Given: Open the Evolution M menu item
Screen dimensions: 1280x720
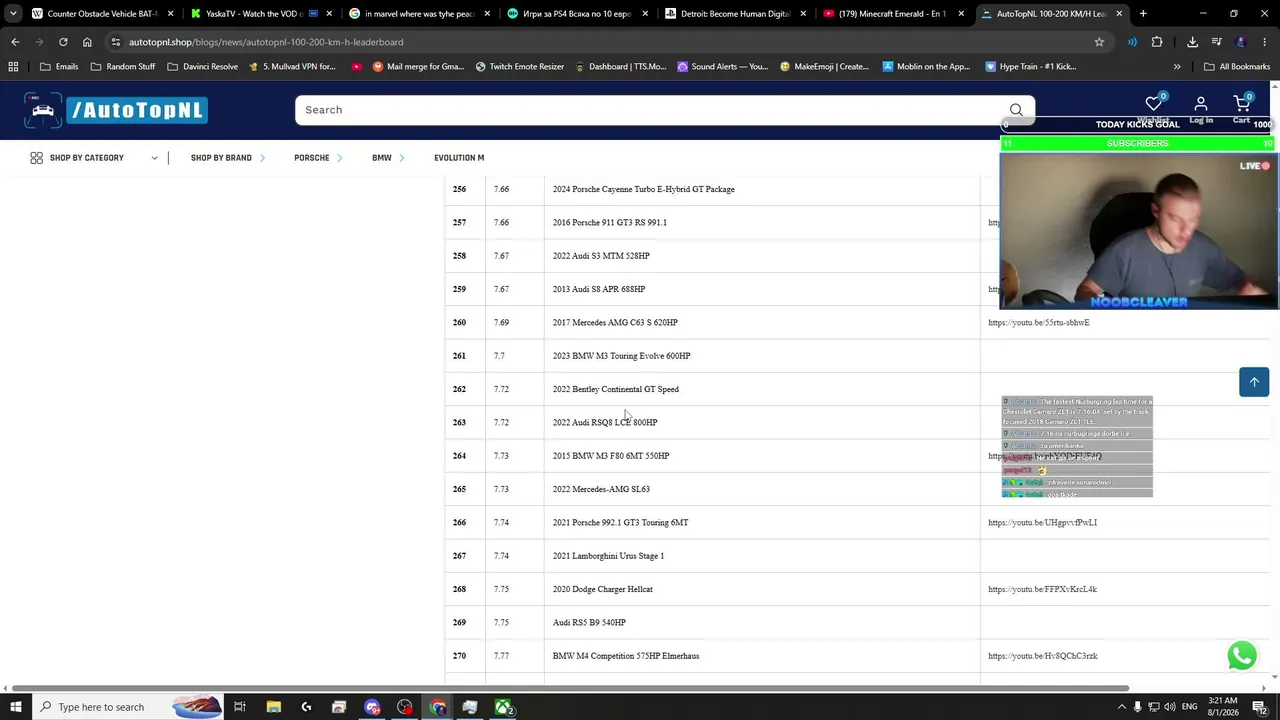Looking at the screenshot, I should click(459, 158).
